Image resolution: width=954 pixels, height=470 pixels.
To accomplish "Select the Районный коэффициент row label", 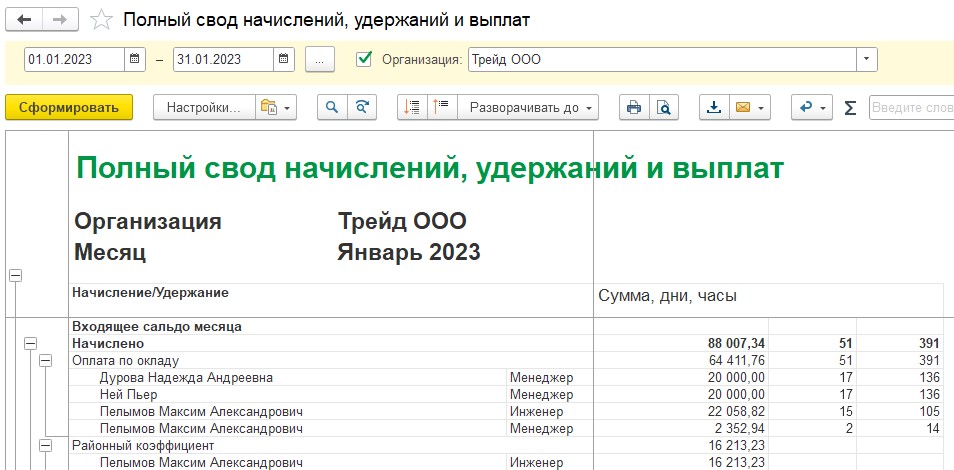I will (x=143, y=446).
